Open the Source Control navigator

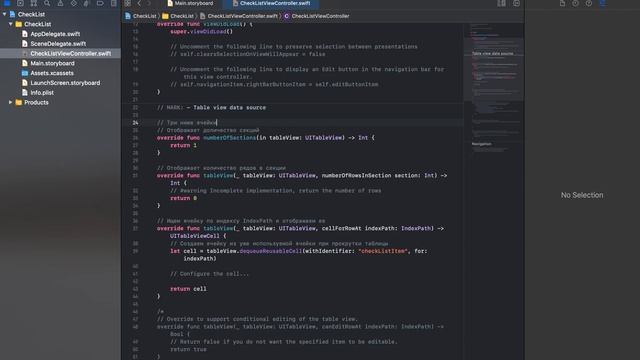click(x=20, y=3)
